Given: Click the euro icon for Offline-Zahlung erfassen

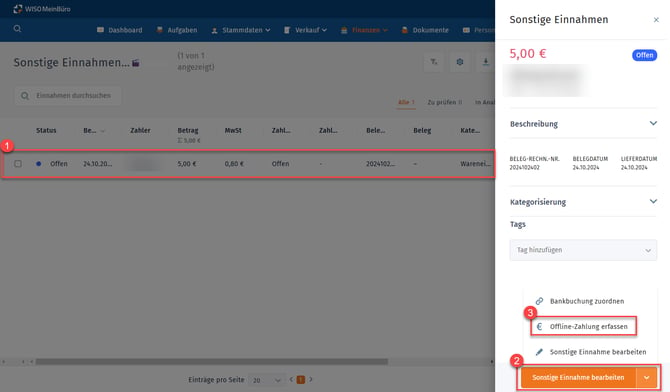Looking at the screenshot, I should 539,327.
